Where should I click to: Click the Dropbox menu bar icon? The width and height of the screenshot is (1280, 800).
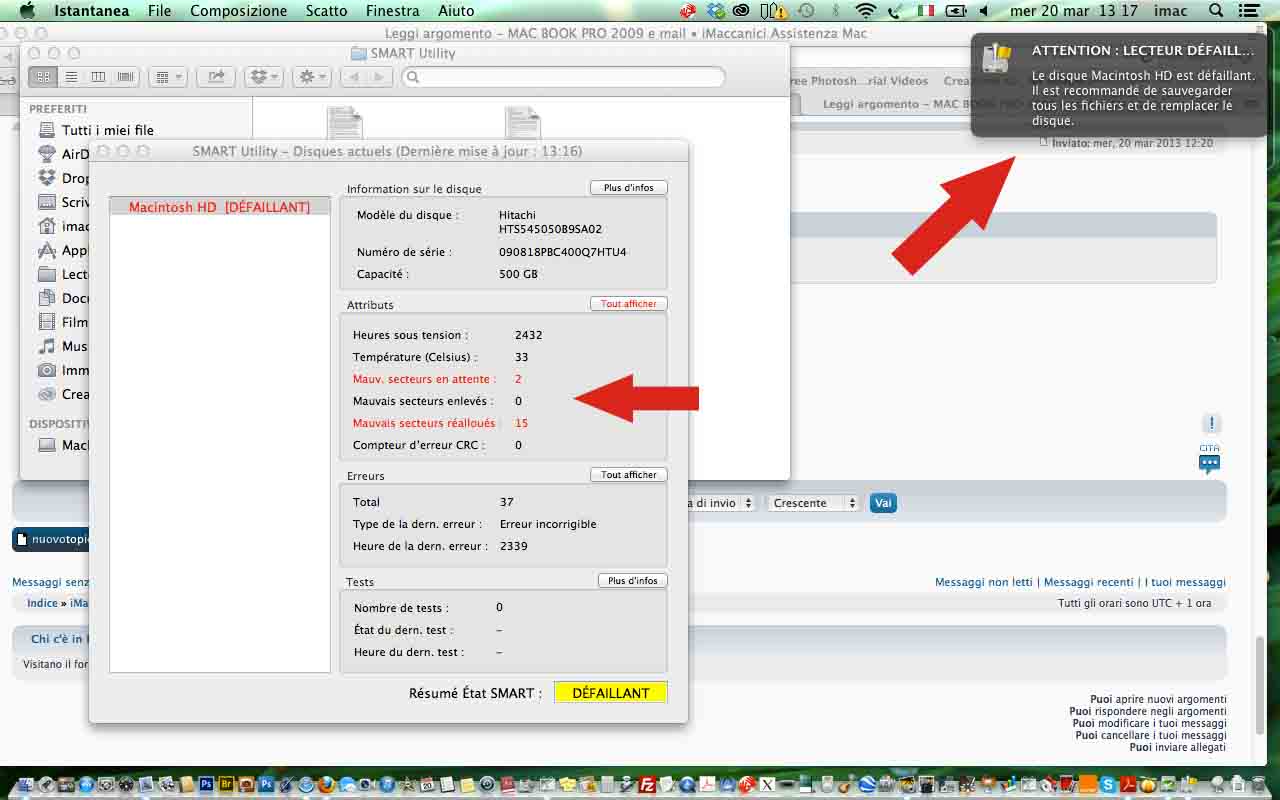[x=715, y=11]
